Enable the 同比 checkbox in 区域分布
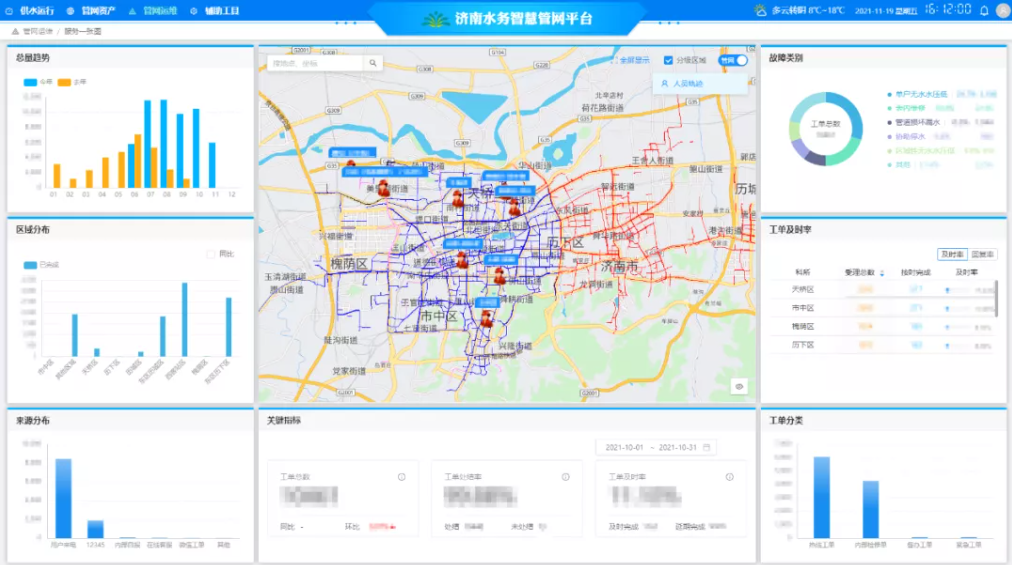The width and height of the screenshot is (1012, 565). (211, 254)
